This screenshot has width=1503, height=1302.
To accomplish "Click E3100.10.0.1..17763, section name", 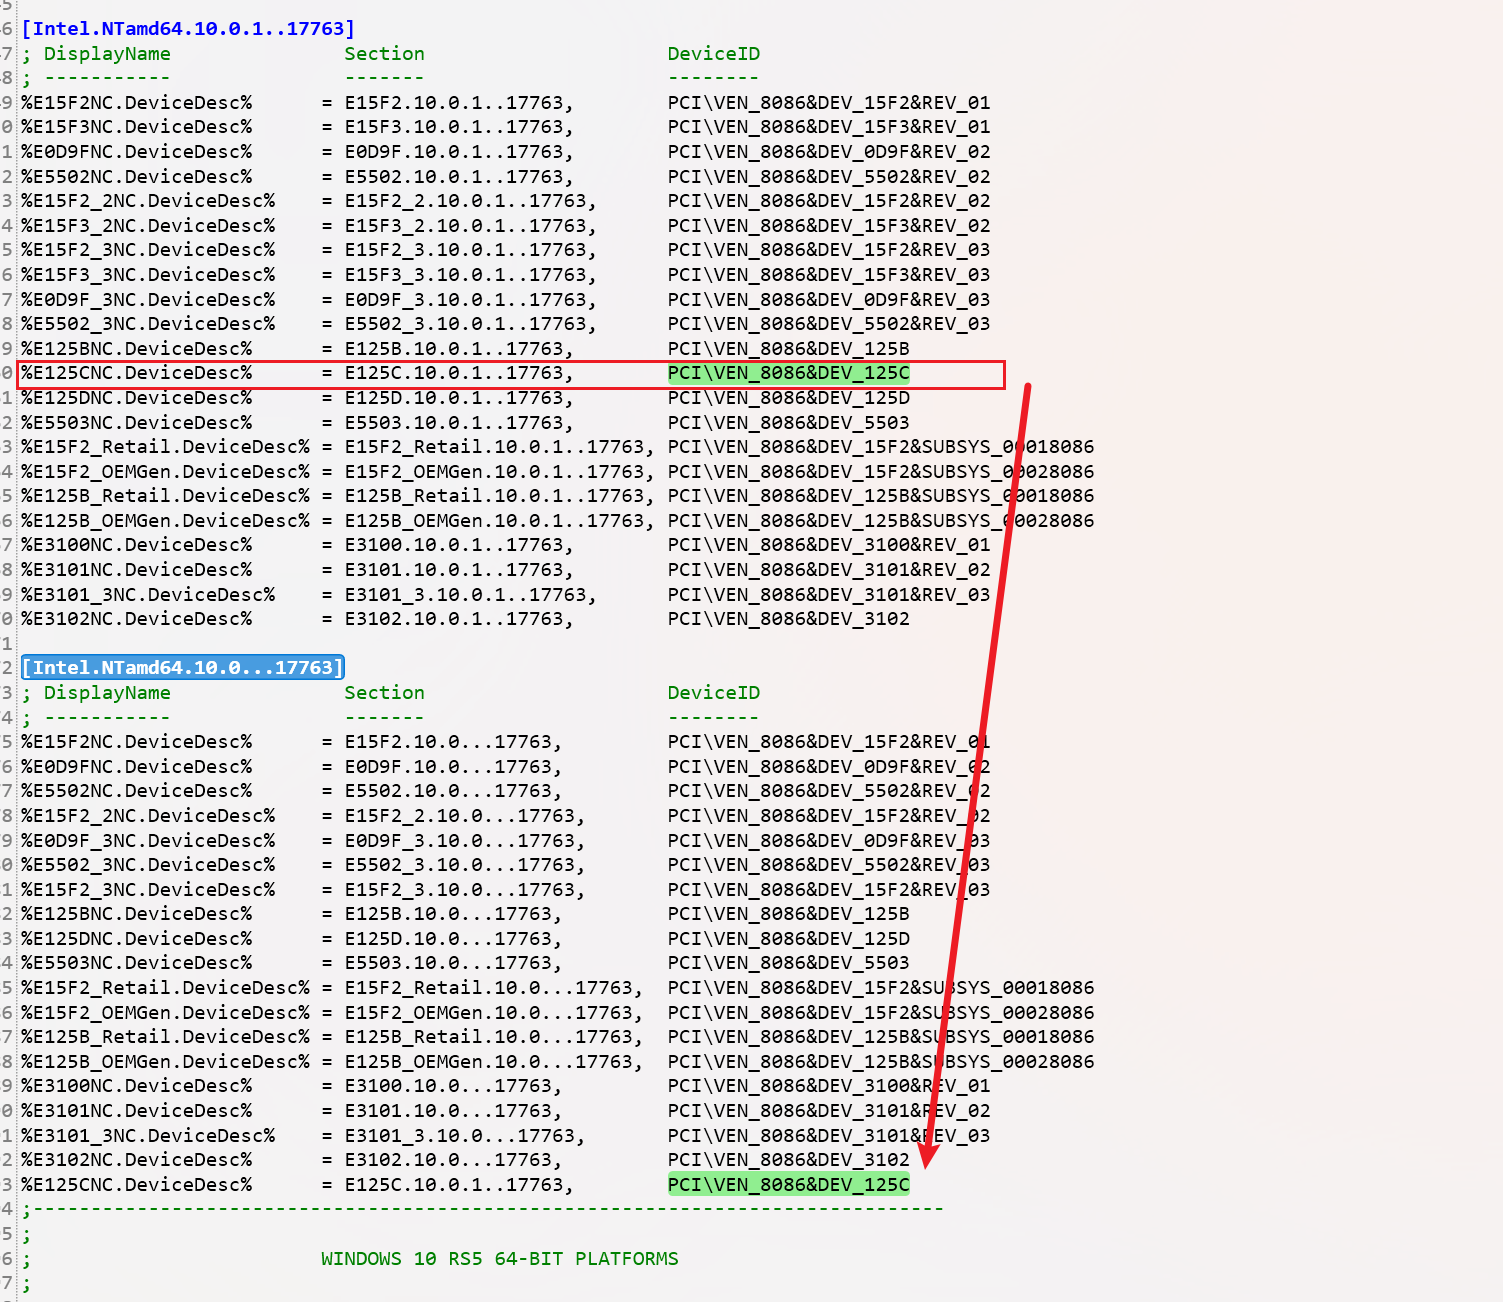I will coord(460,545).
